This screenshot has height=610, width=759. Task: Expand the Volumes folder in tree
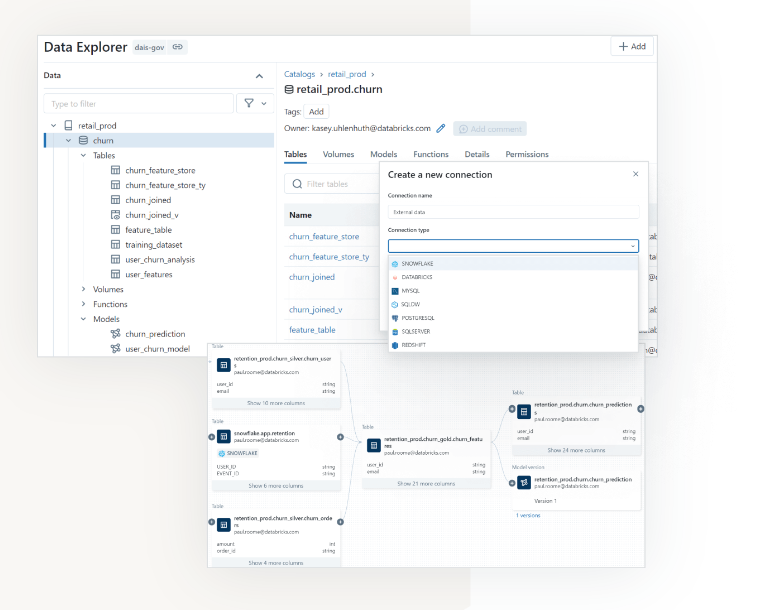coord(82,289)
